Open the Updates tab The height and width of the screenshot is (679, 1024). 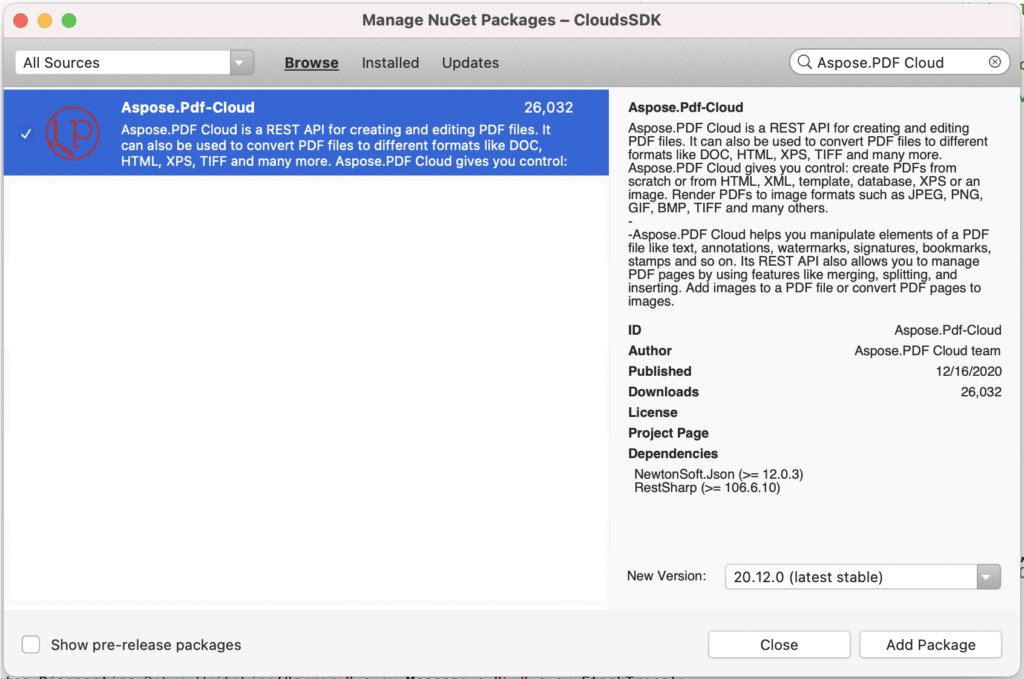pyautogui.click(x=470, y=62)
